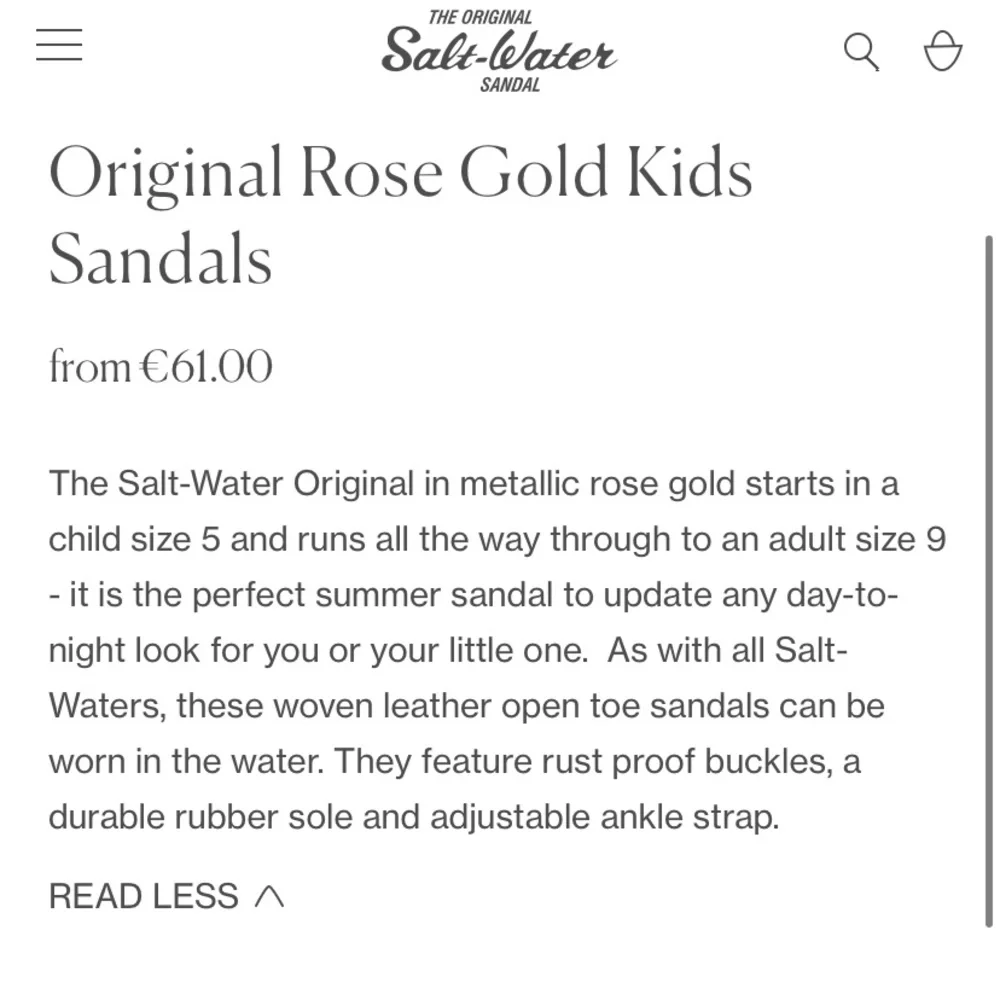View your cart via the bag icon
Image resolution: width=1000 pixels, height=1000 pixels.
[x=941, y=52]
